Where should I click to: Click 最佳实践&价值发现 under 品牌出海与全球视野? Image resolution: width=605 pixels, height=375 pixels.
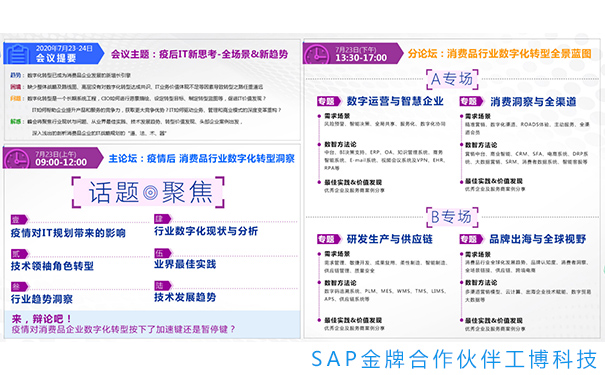pyautogui.click(x=493, y=321)
